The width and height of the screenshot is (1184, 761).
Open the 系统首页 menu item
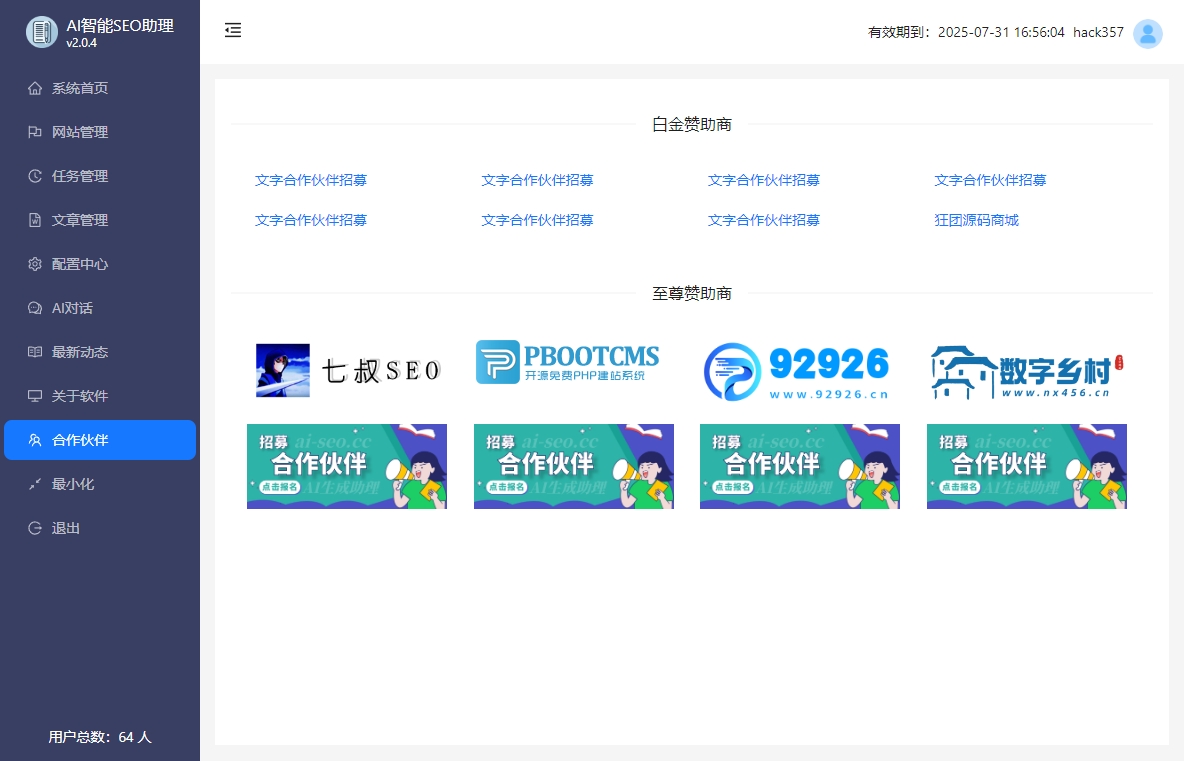100,88
